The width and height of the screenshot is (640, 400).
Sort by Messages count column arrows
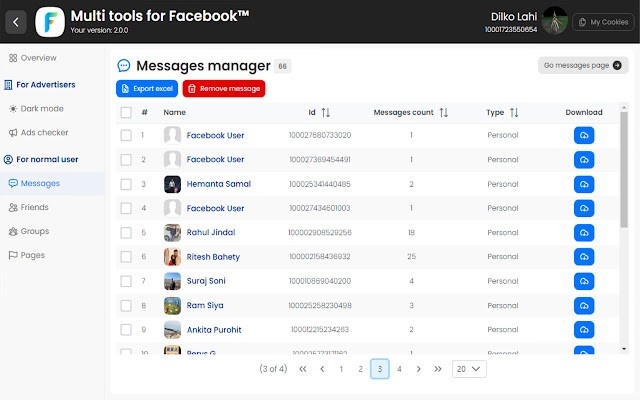[444, 112]
